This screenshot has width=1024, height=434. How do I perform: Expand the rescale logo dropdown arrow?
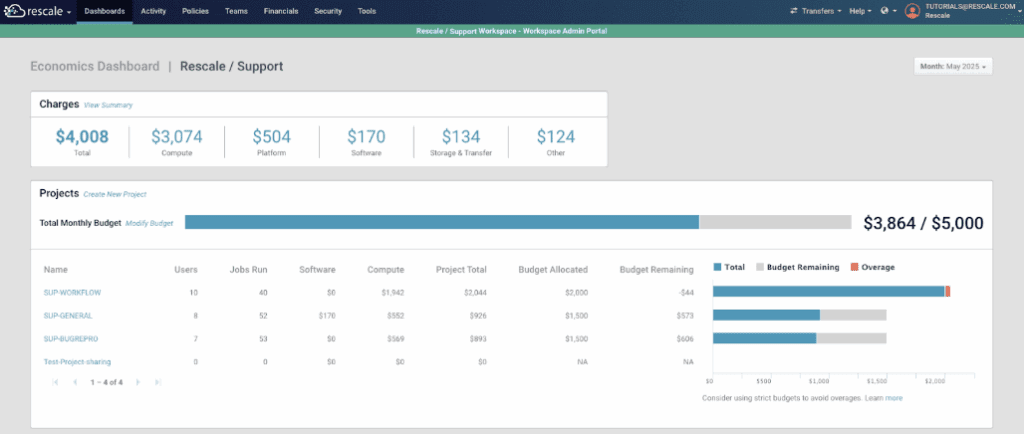point(69,12)
